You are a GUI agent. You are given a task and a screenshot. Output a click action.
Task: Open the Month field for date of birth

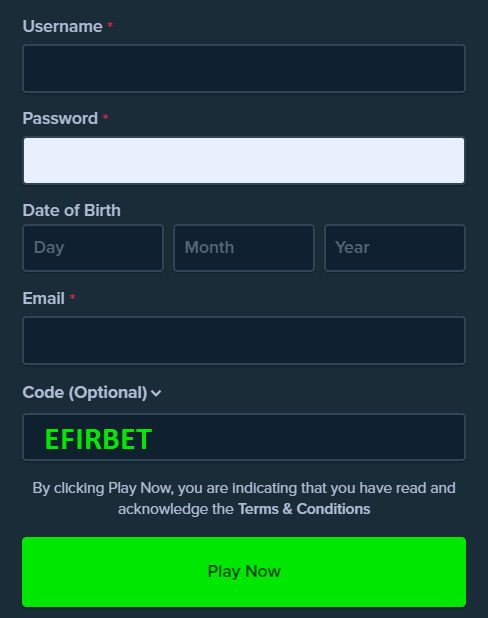click(244, 248)
